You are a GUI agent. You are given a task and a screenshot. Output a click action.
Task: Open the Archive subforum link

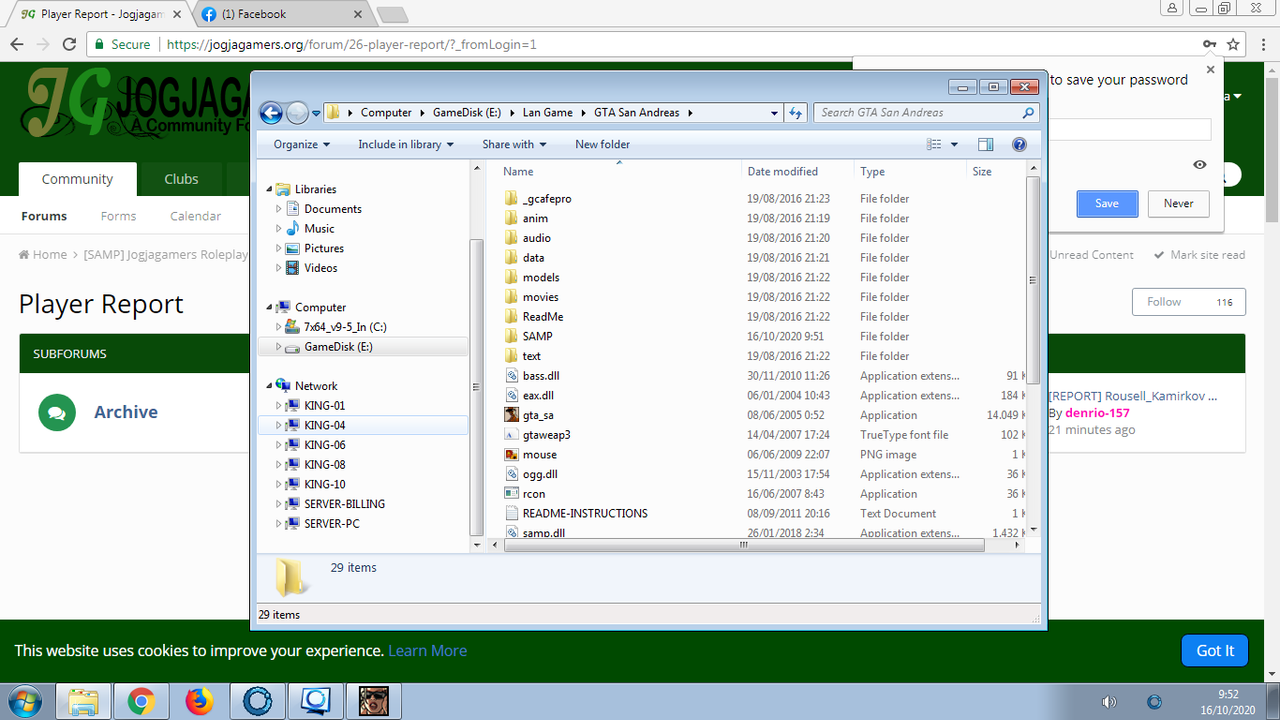click(126, 412)
